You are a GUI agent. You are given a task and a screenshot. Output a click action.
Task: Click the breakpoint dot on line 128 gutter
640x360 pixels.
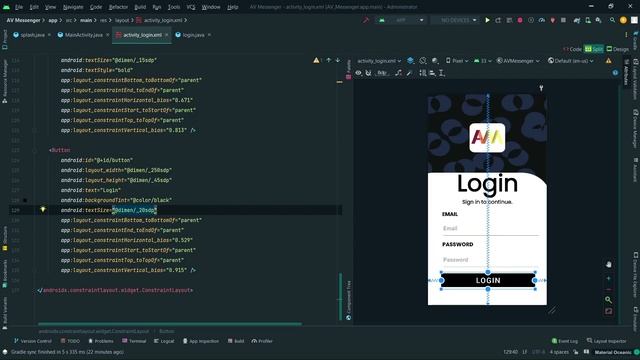pos(25,200)
